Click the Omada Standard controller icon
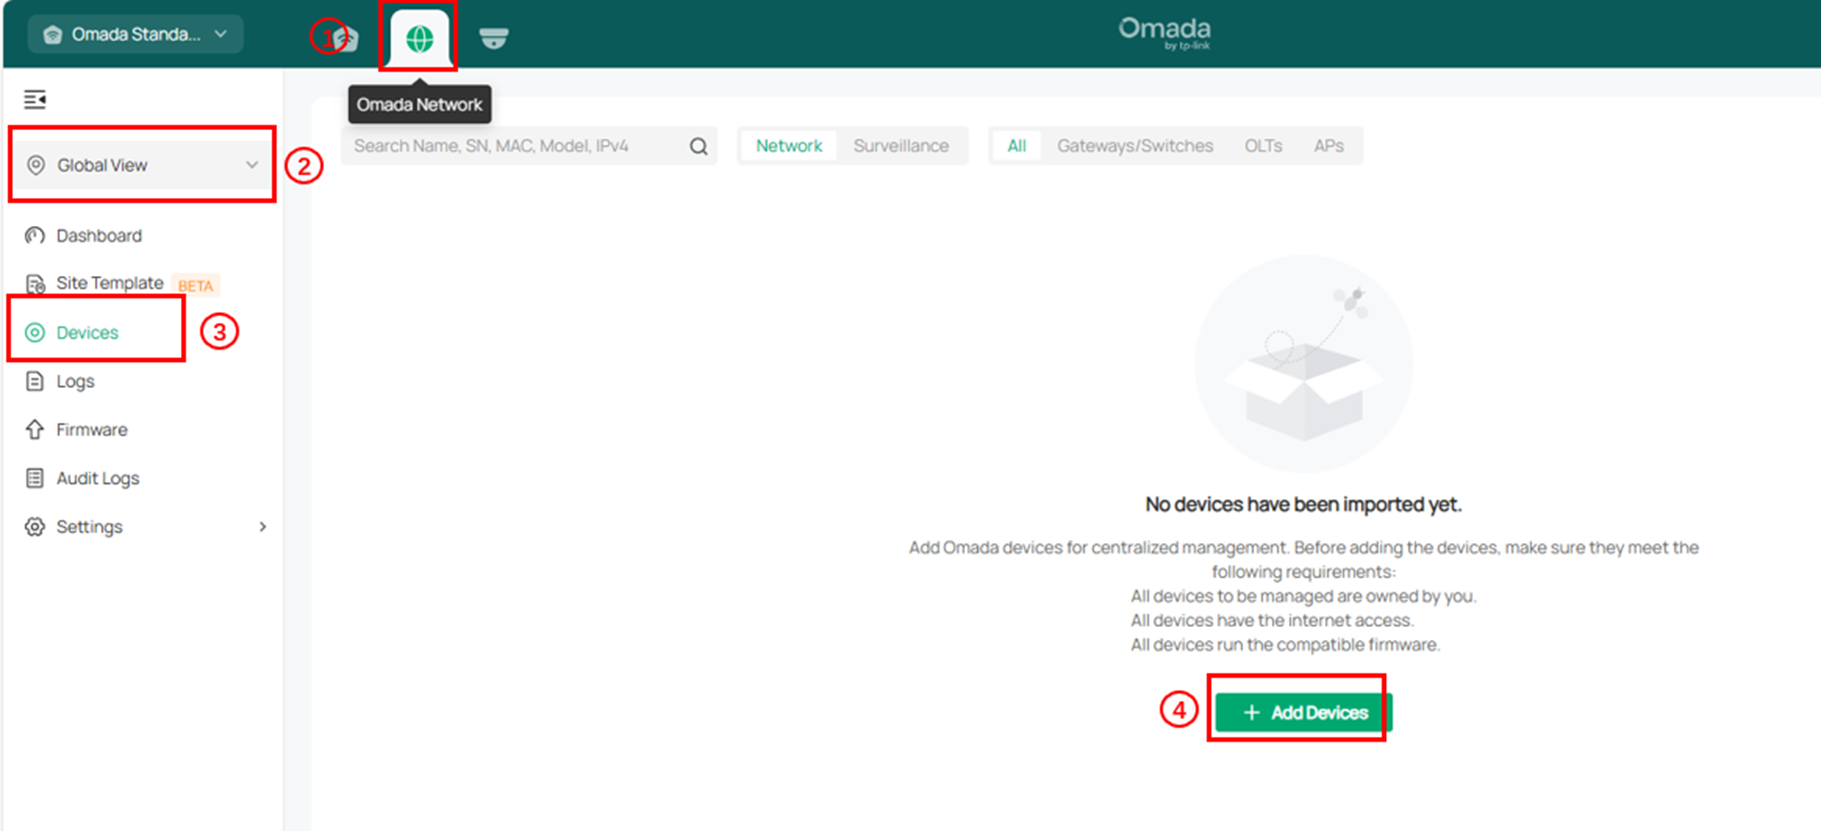The image size is (1821, 831). tap(53, 35)
